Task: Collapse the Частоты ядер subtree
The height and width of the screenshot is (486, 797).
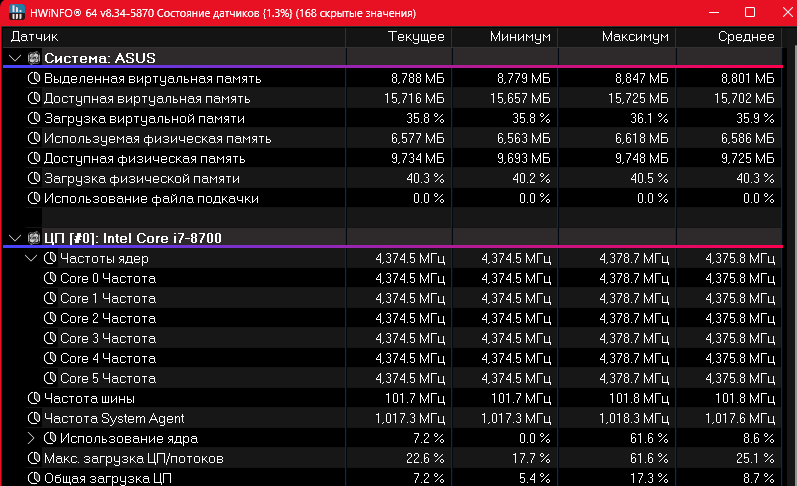Action: coord(30,258)
